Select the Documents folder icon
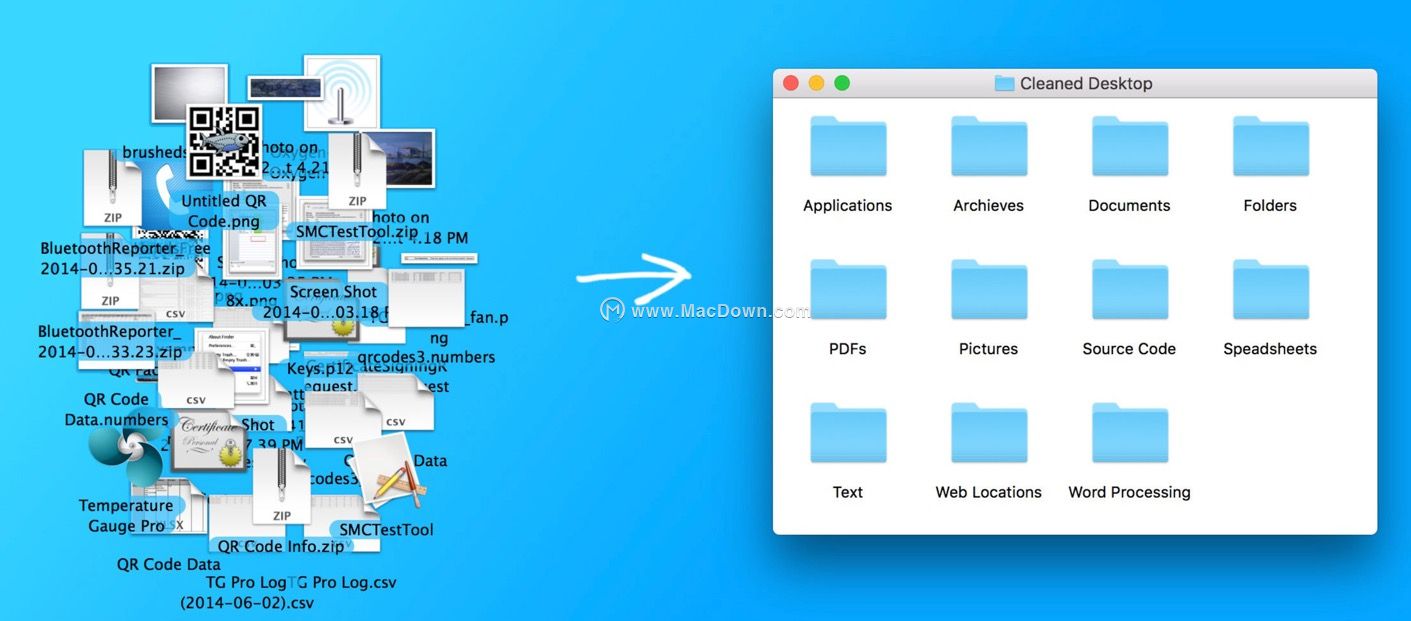The height and width of the screenshot is (621, 1411). pyautogui.click(x=1129, y=148)
